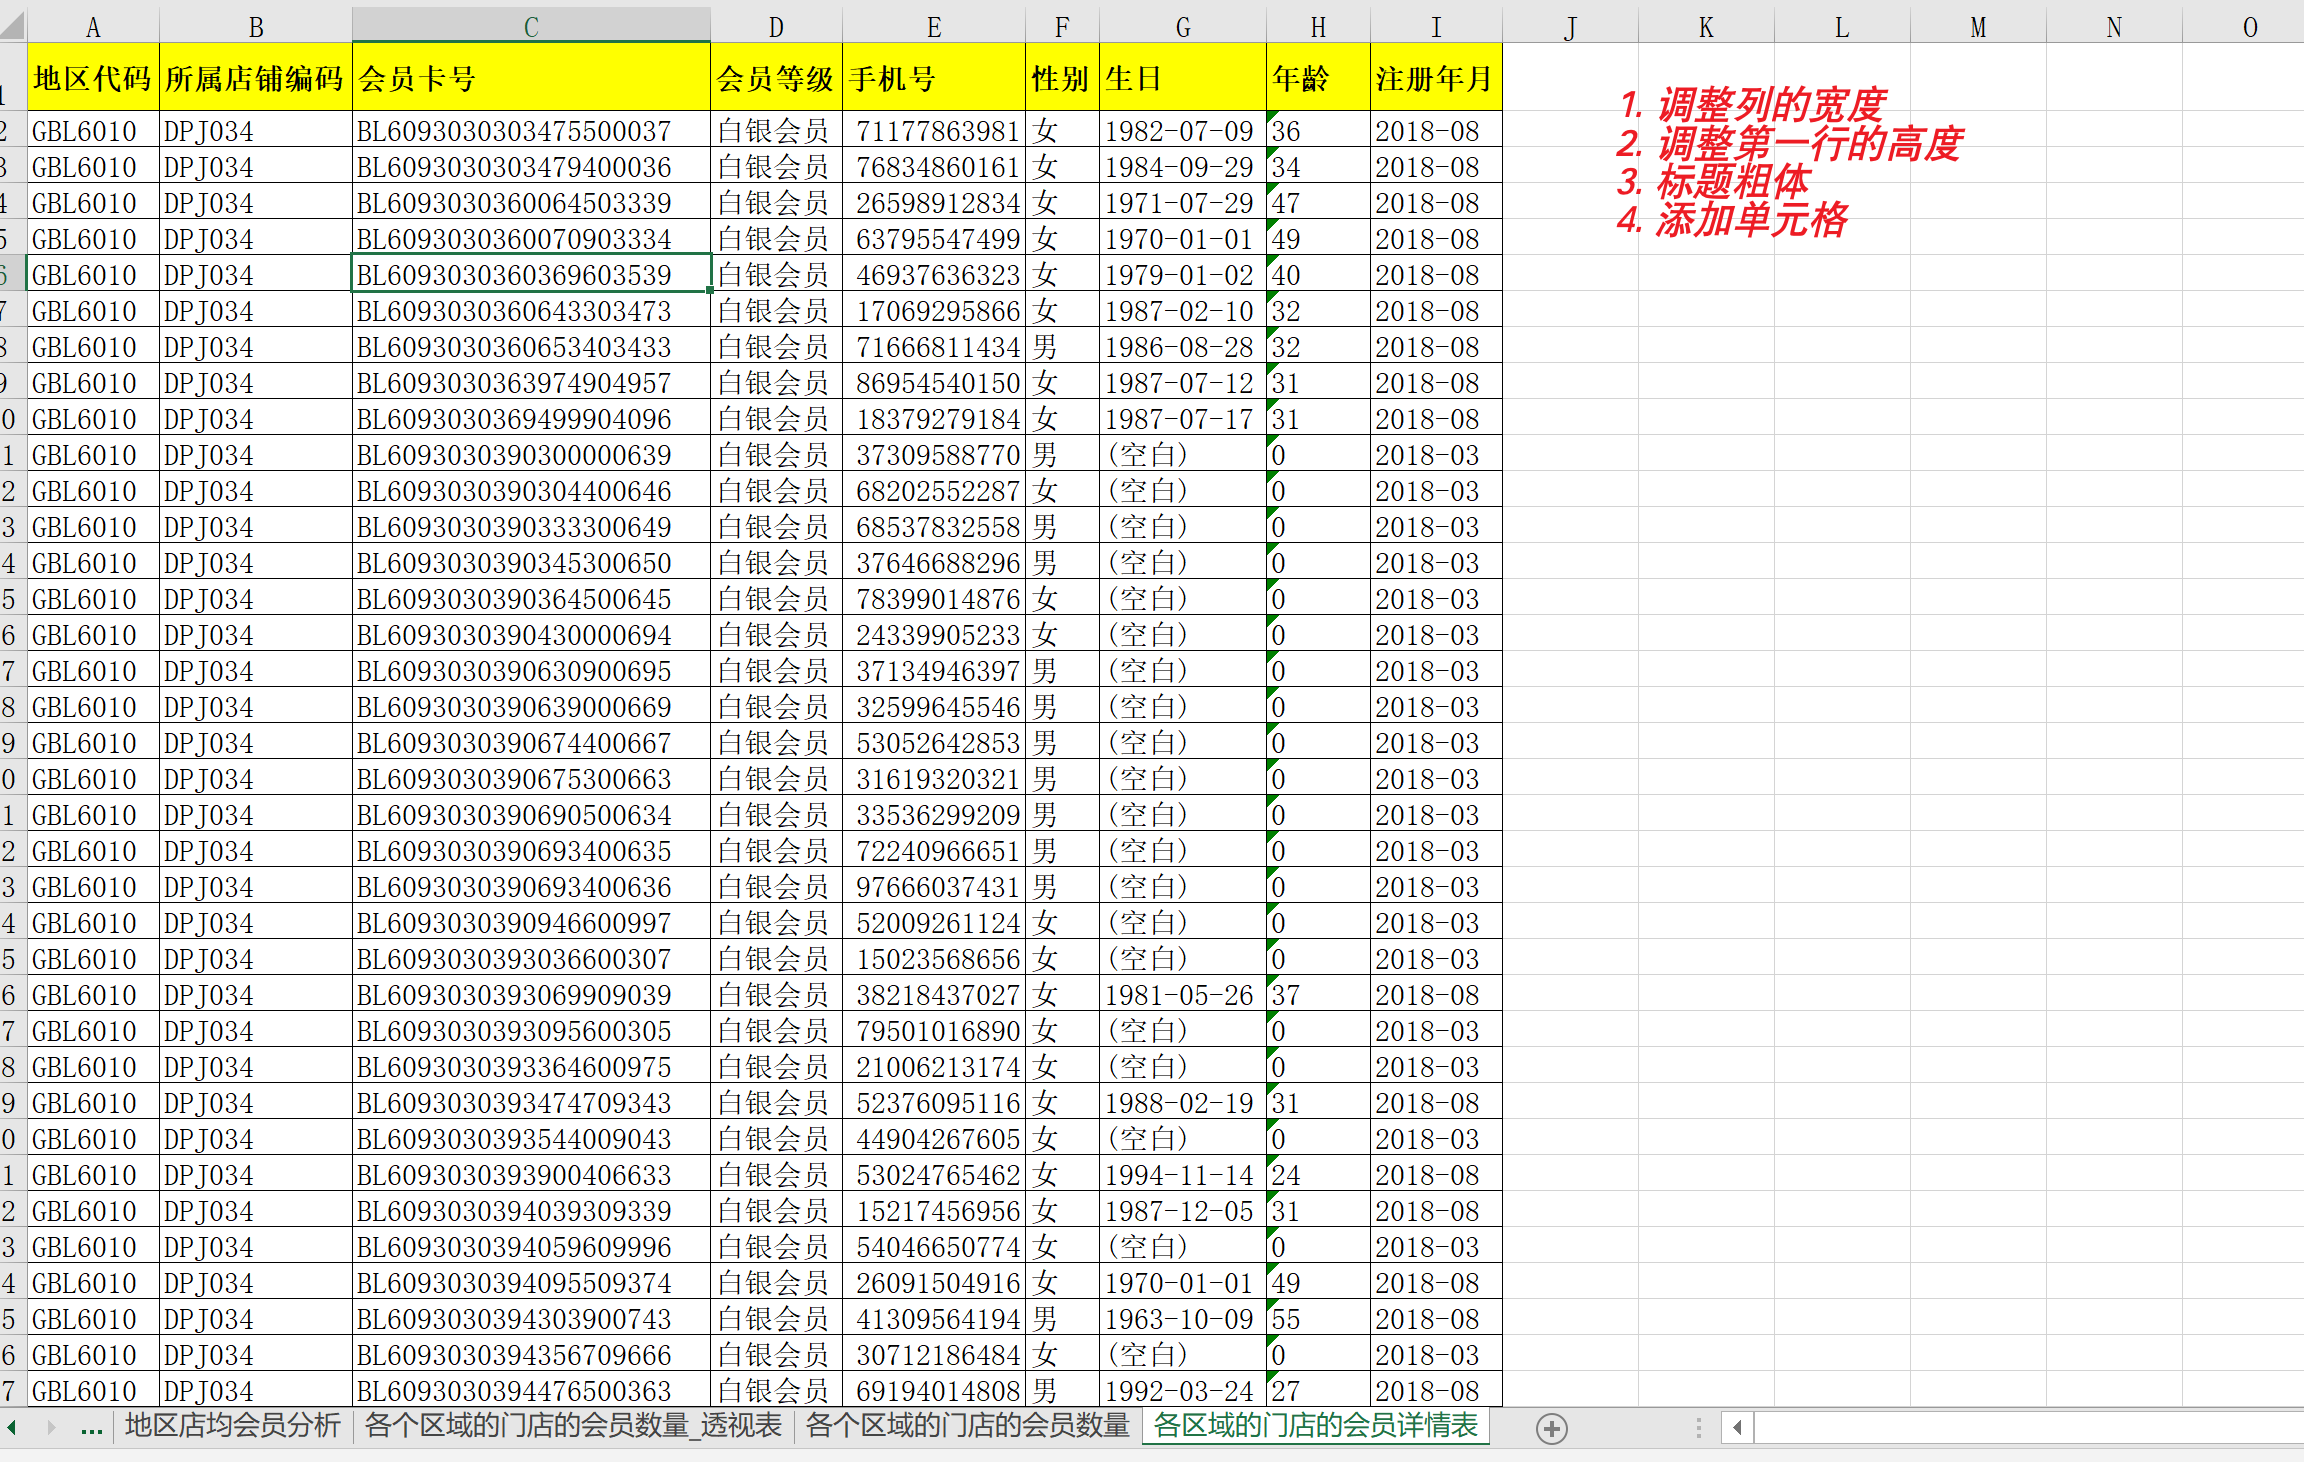2304x1462 pixels.
Task: Click the next sheet navigation arrow
Action: (x=51, y=1428)
